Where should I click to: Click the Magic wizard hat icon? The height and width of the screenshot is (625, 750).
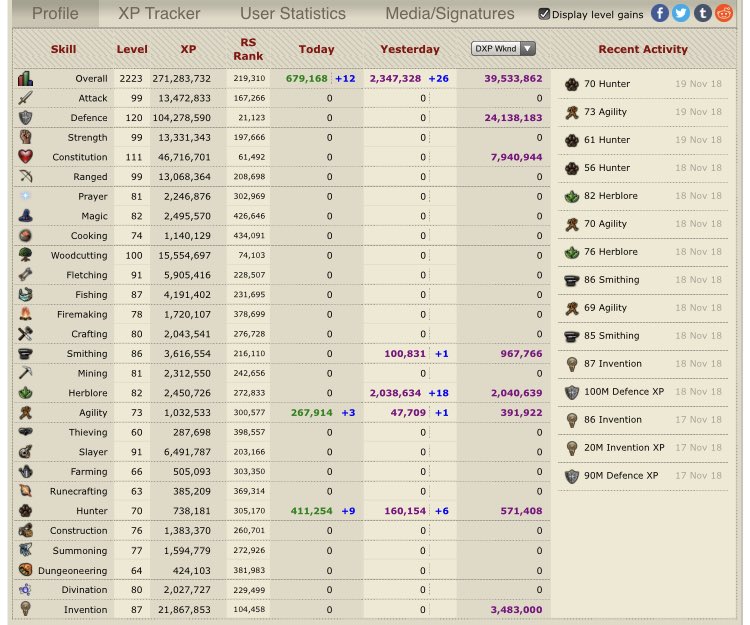click(25, 216)
